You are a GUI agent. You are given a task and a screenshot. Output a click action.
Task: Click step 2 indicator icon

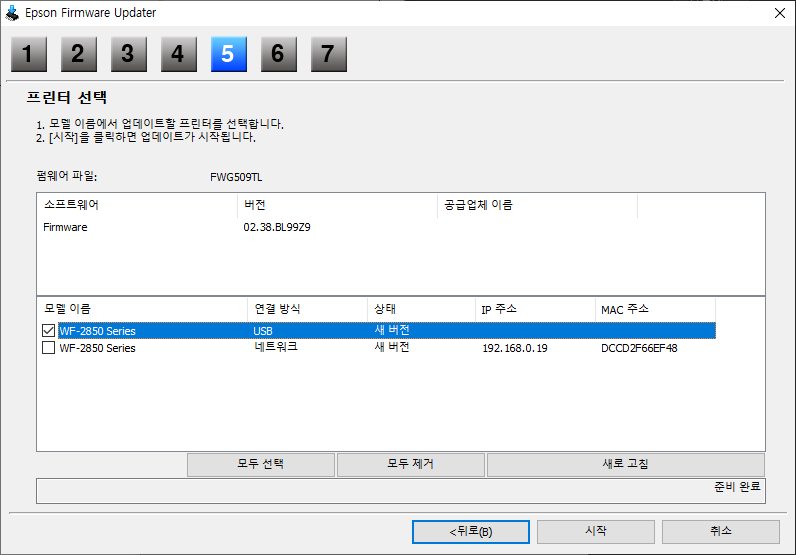pos(79,54)
